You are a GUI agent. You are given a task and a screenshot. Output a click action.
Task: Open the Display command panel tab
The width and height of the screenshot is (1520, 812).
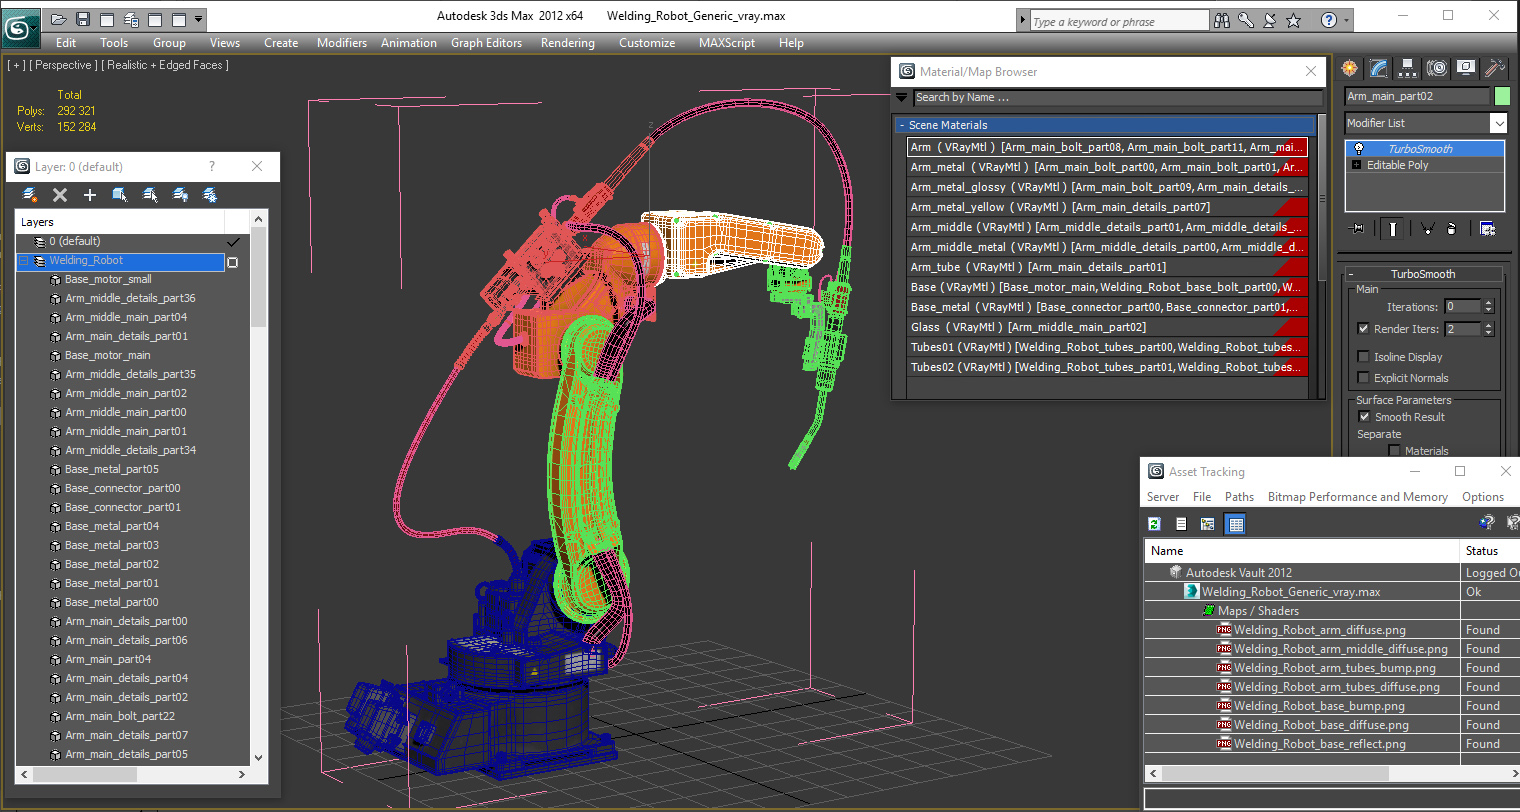point(1466,68)
